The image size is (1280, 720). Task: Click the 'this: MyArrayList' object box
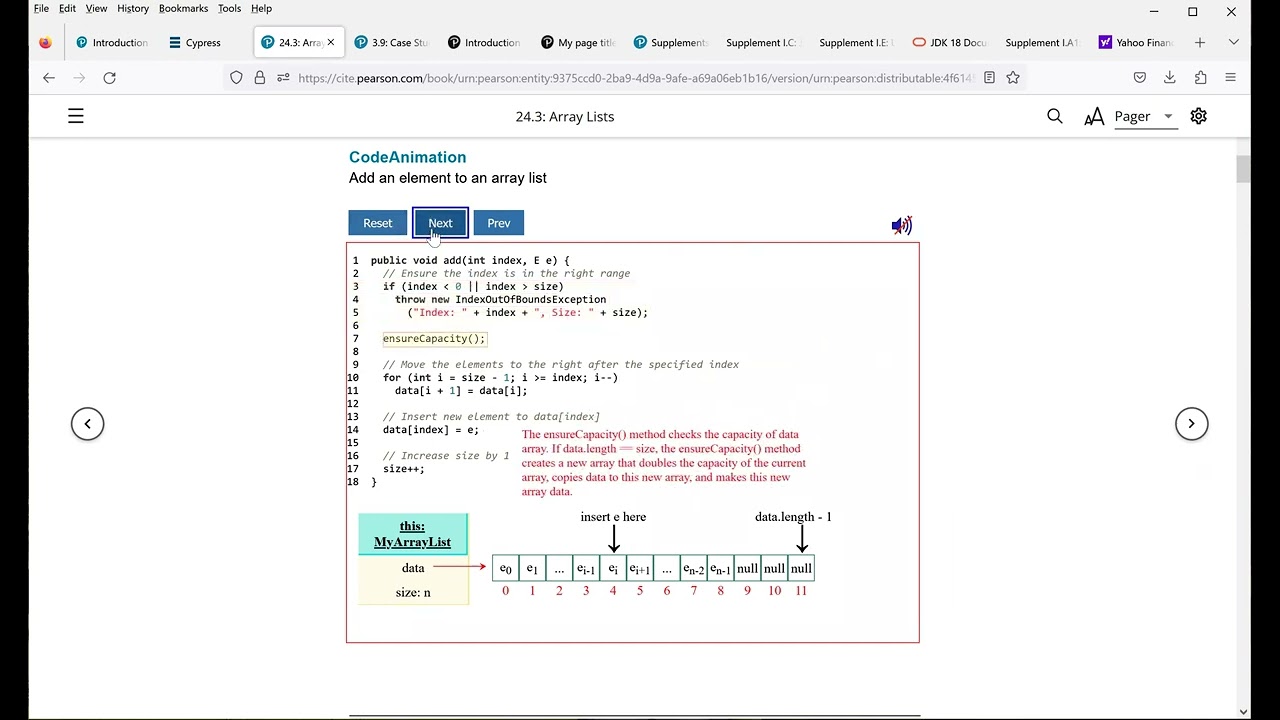[412, 534]
